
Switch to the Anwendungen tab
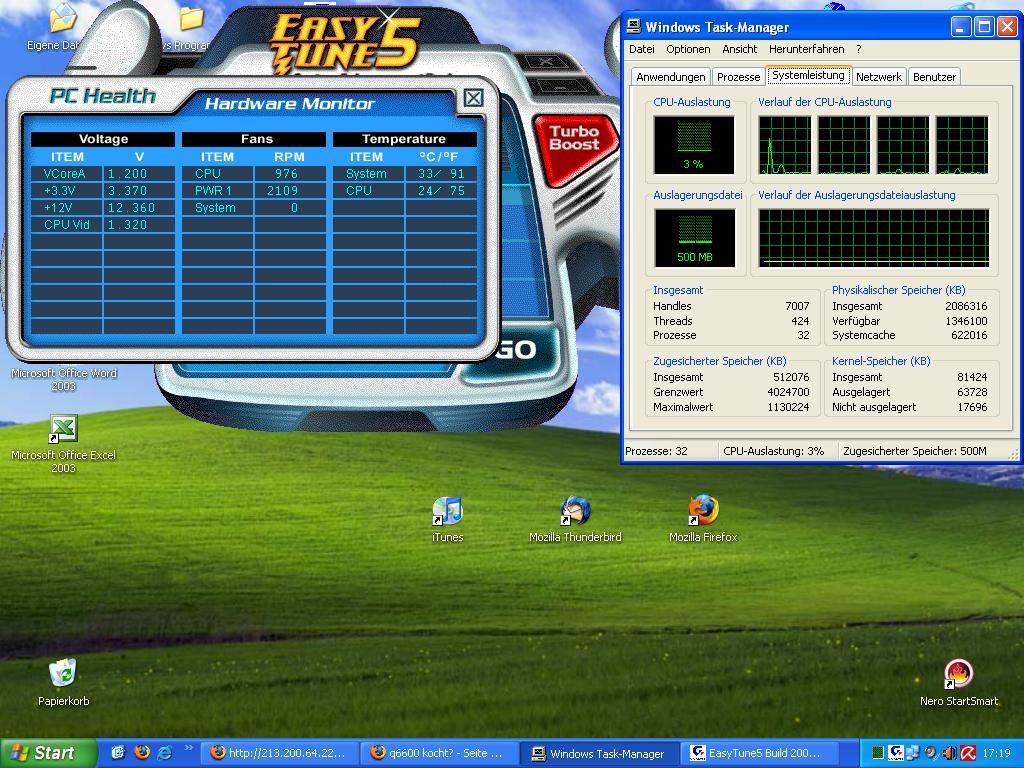[x=671, y=77]
